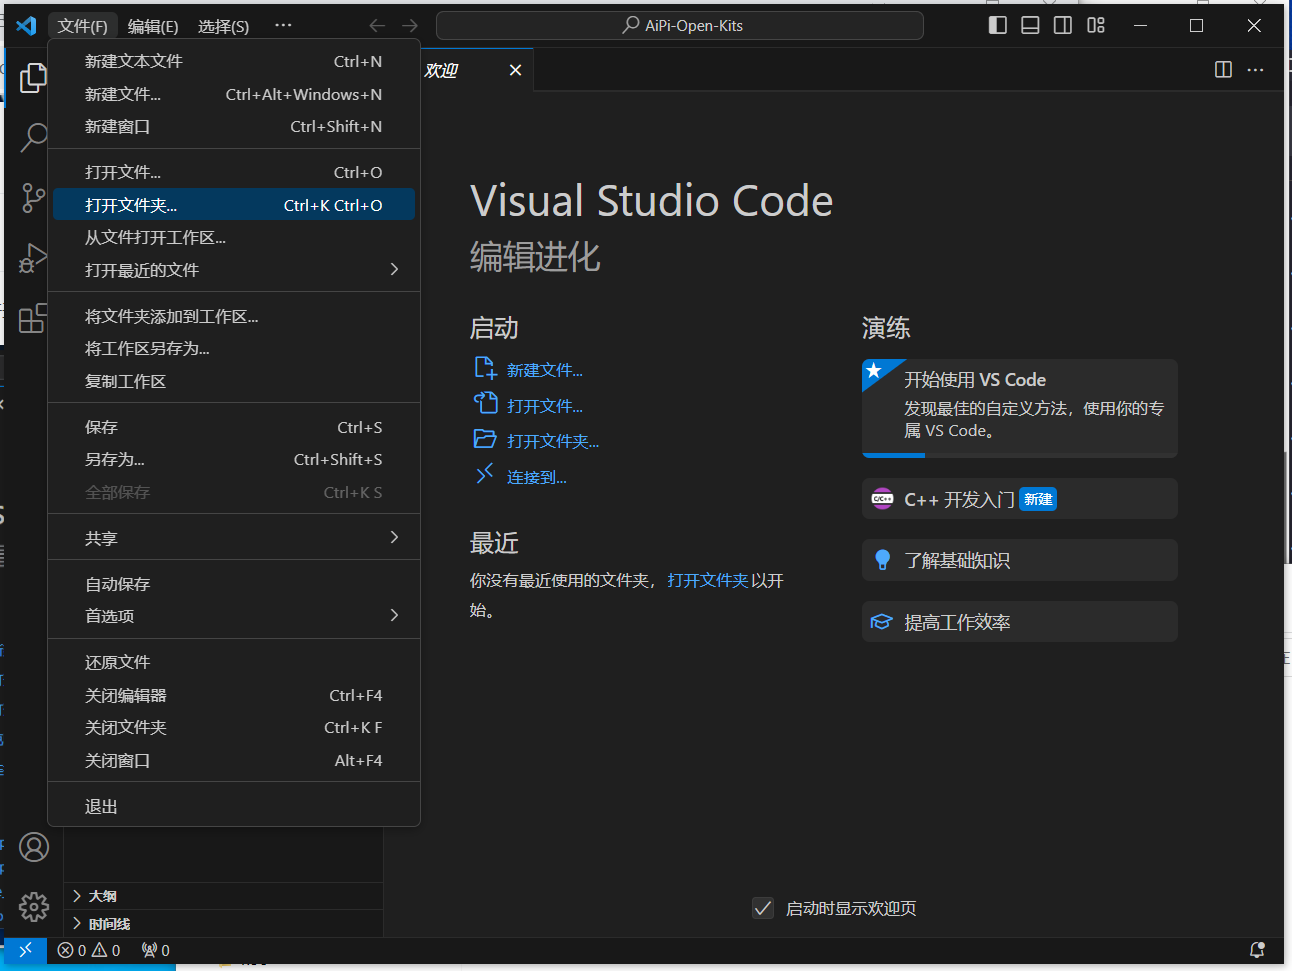Open the Run and Debug view
Image resolution: width=1292 pixels, height=971 pixels.
coord(33,258)
